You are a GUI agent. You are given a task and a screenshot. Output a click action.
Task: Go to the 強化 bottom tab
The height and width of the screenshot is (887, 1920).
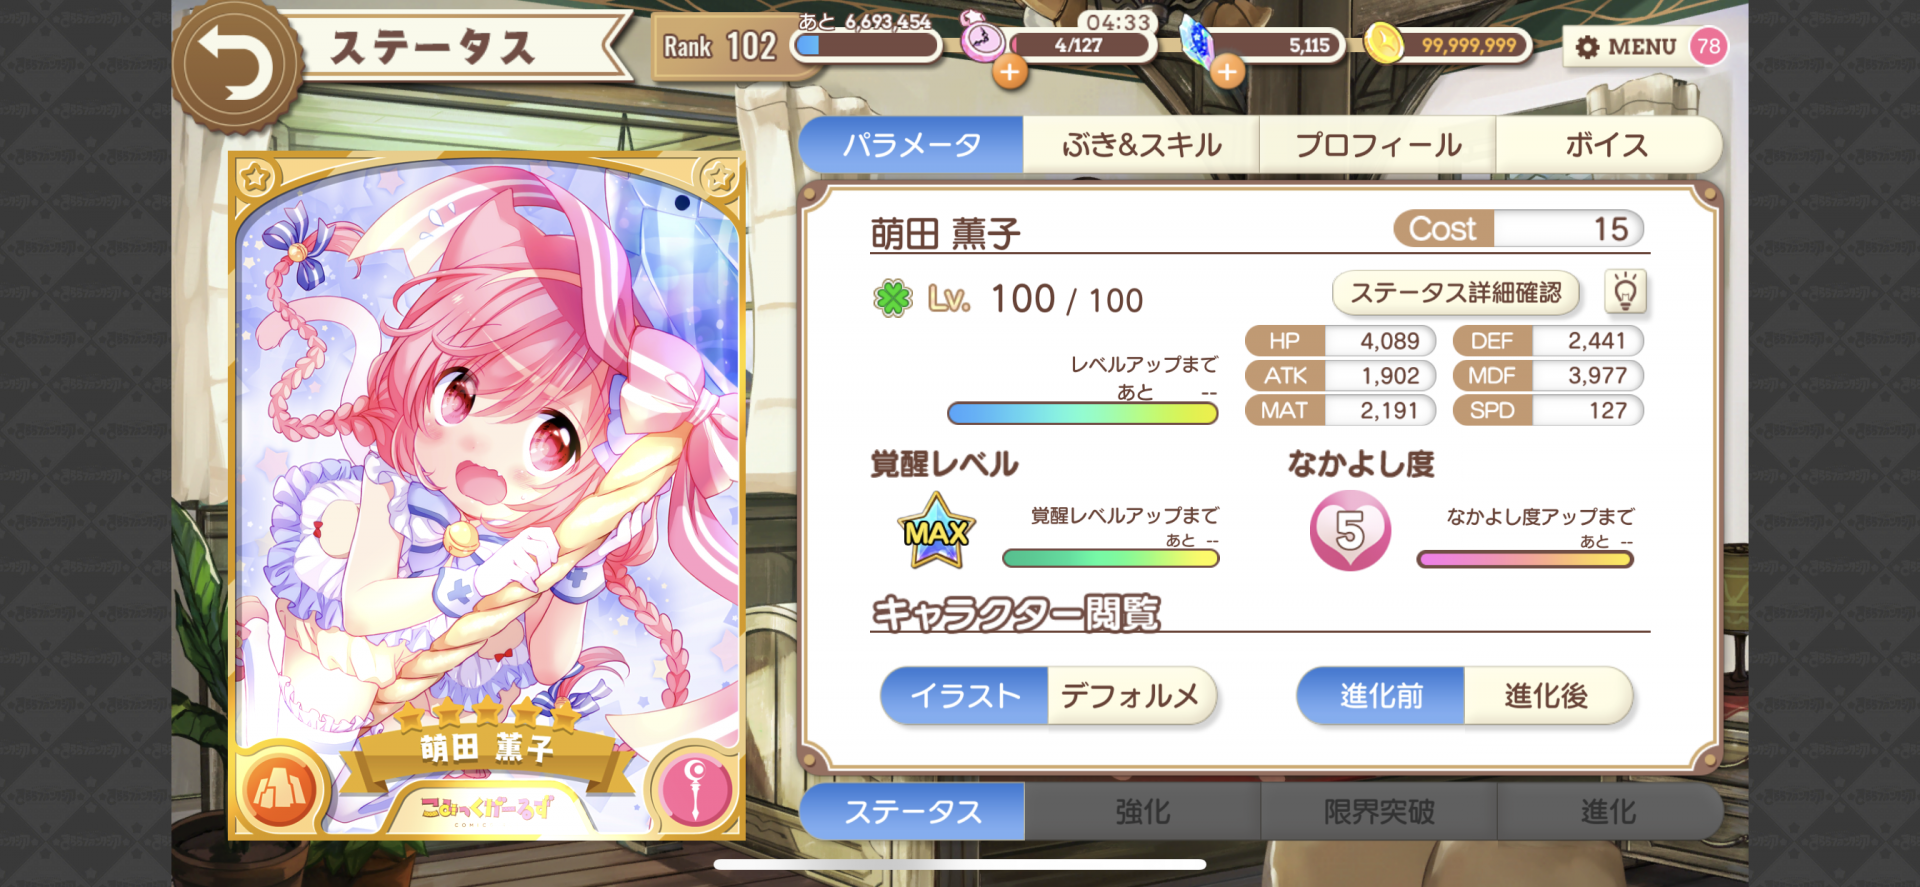pos(1143,811)
